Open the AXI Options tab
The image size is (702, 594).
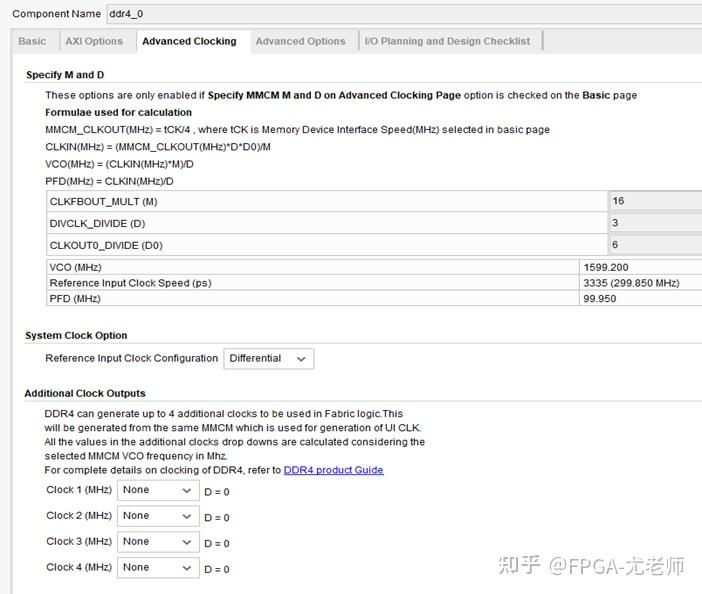(94, 41)
